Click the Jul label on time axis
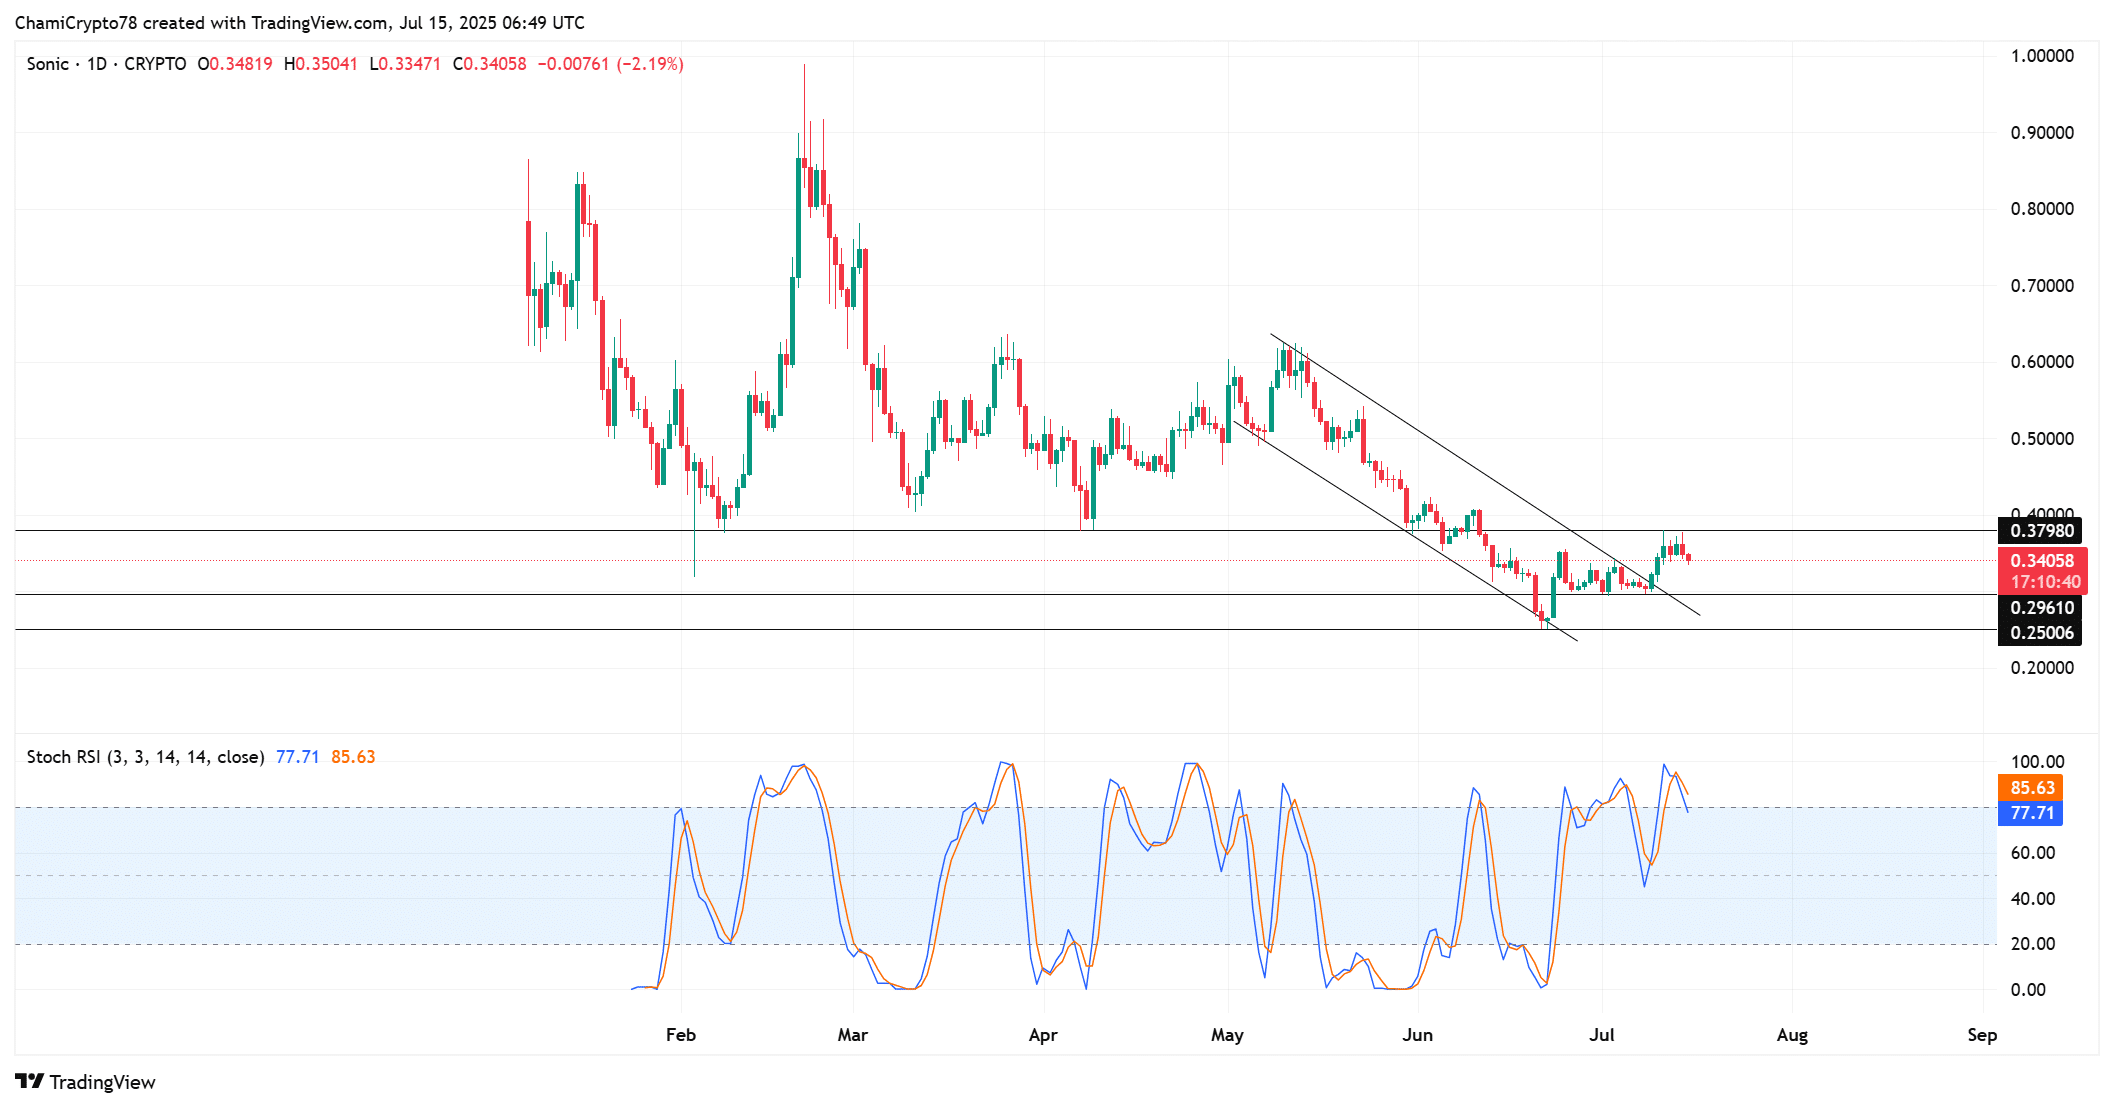Screen dimensions: 2114x1108 1601,1035
